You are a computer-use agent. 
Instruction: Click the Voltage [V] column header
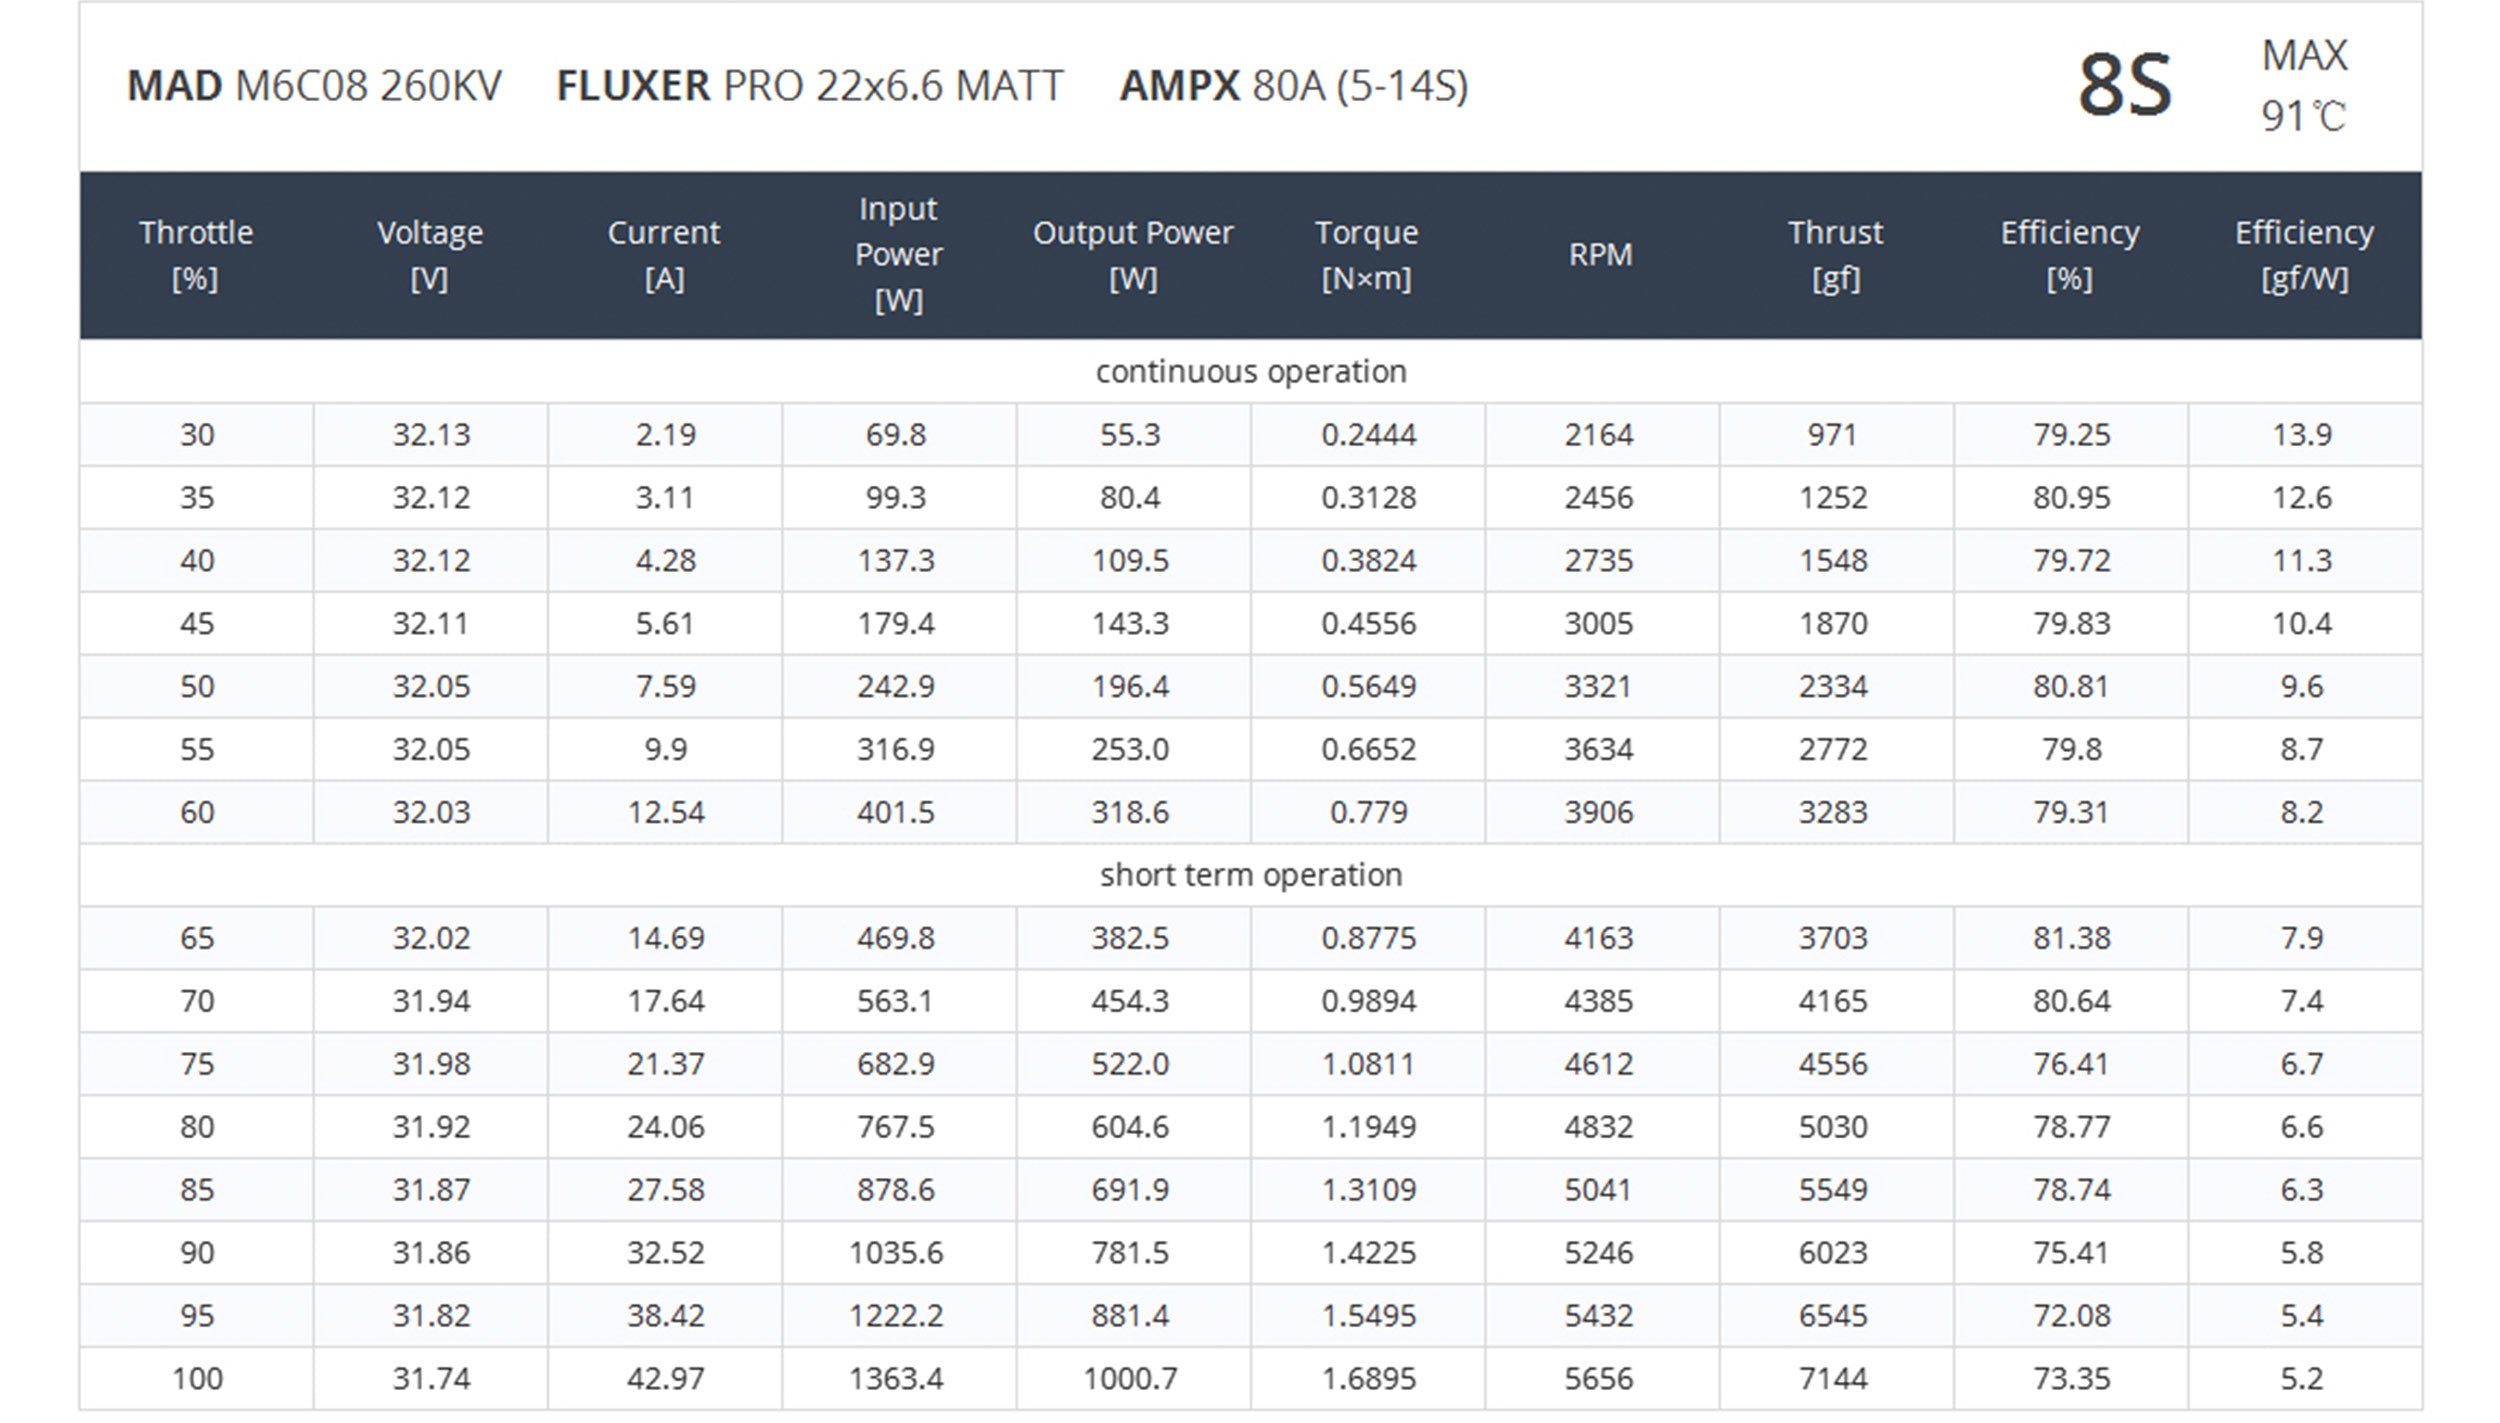pyautogui.click(x=430, y=254)
